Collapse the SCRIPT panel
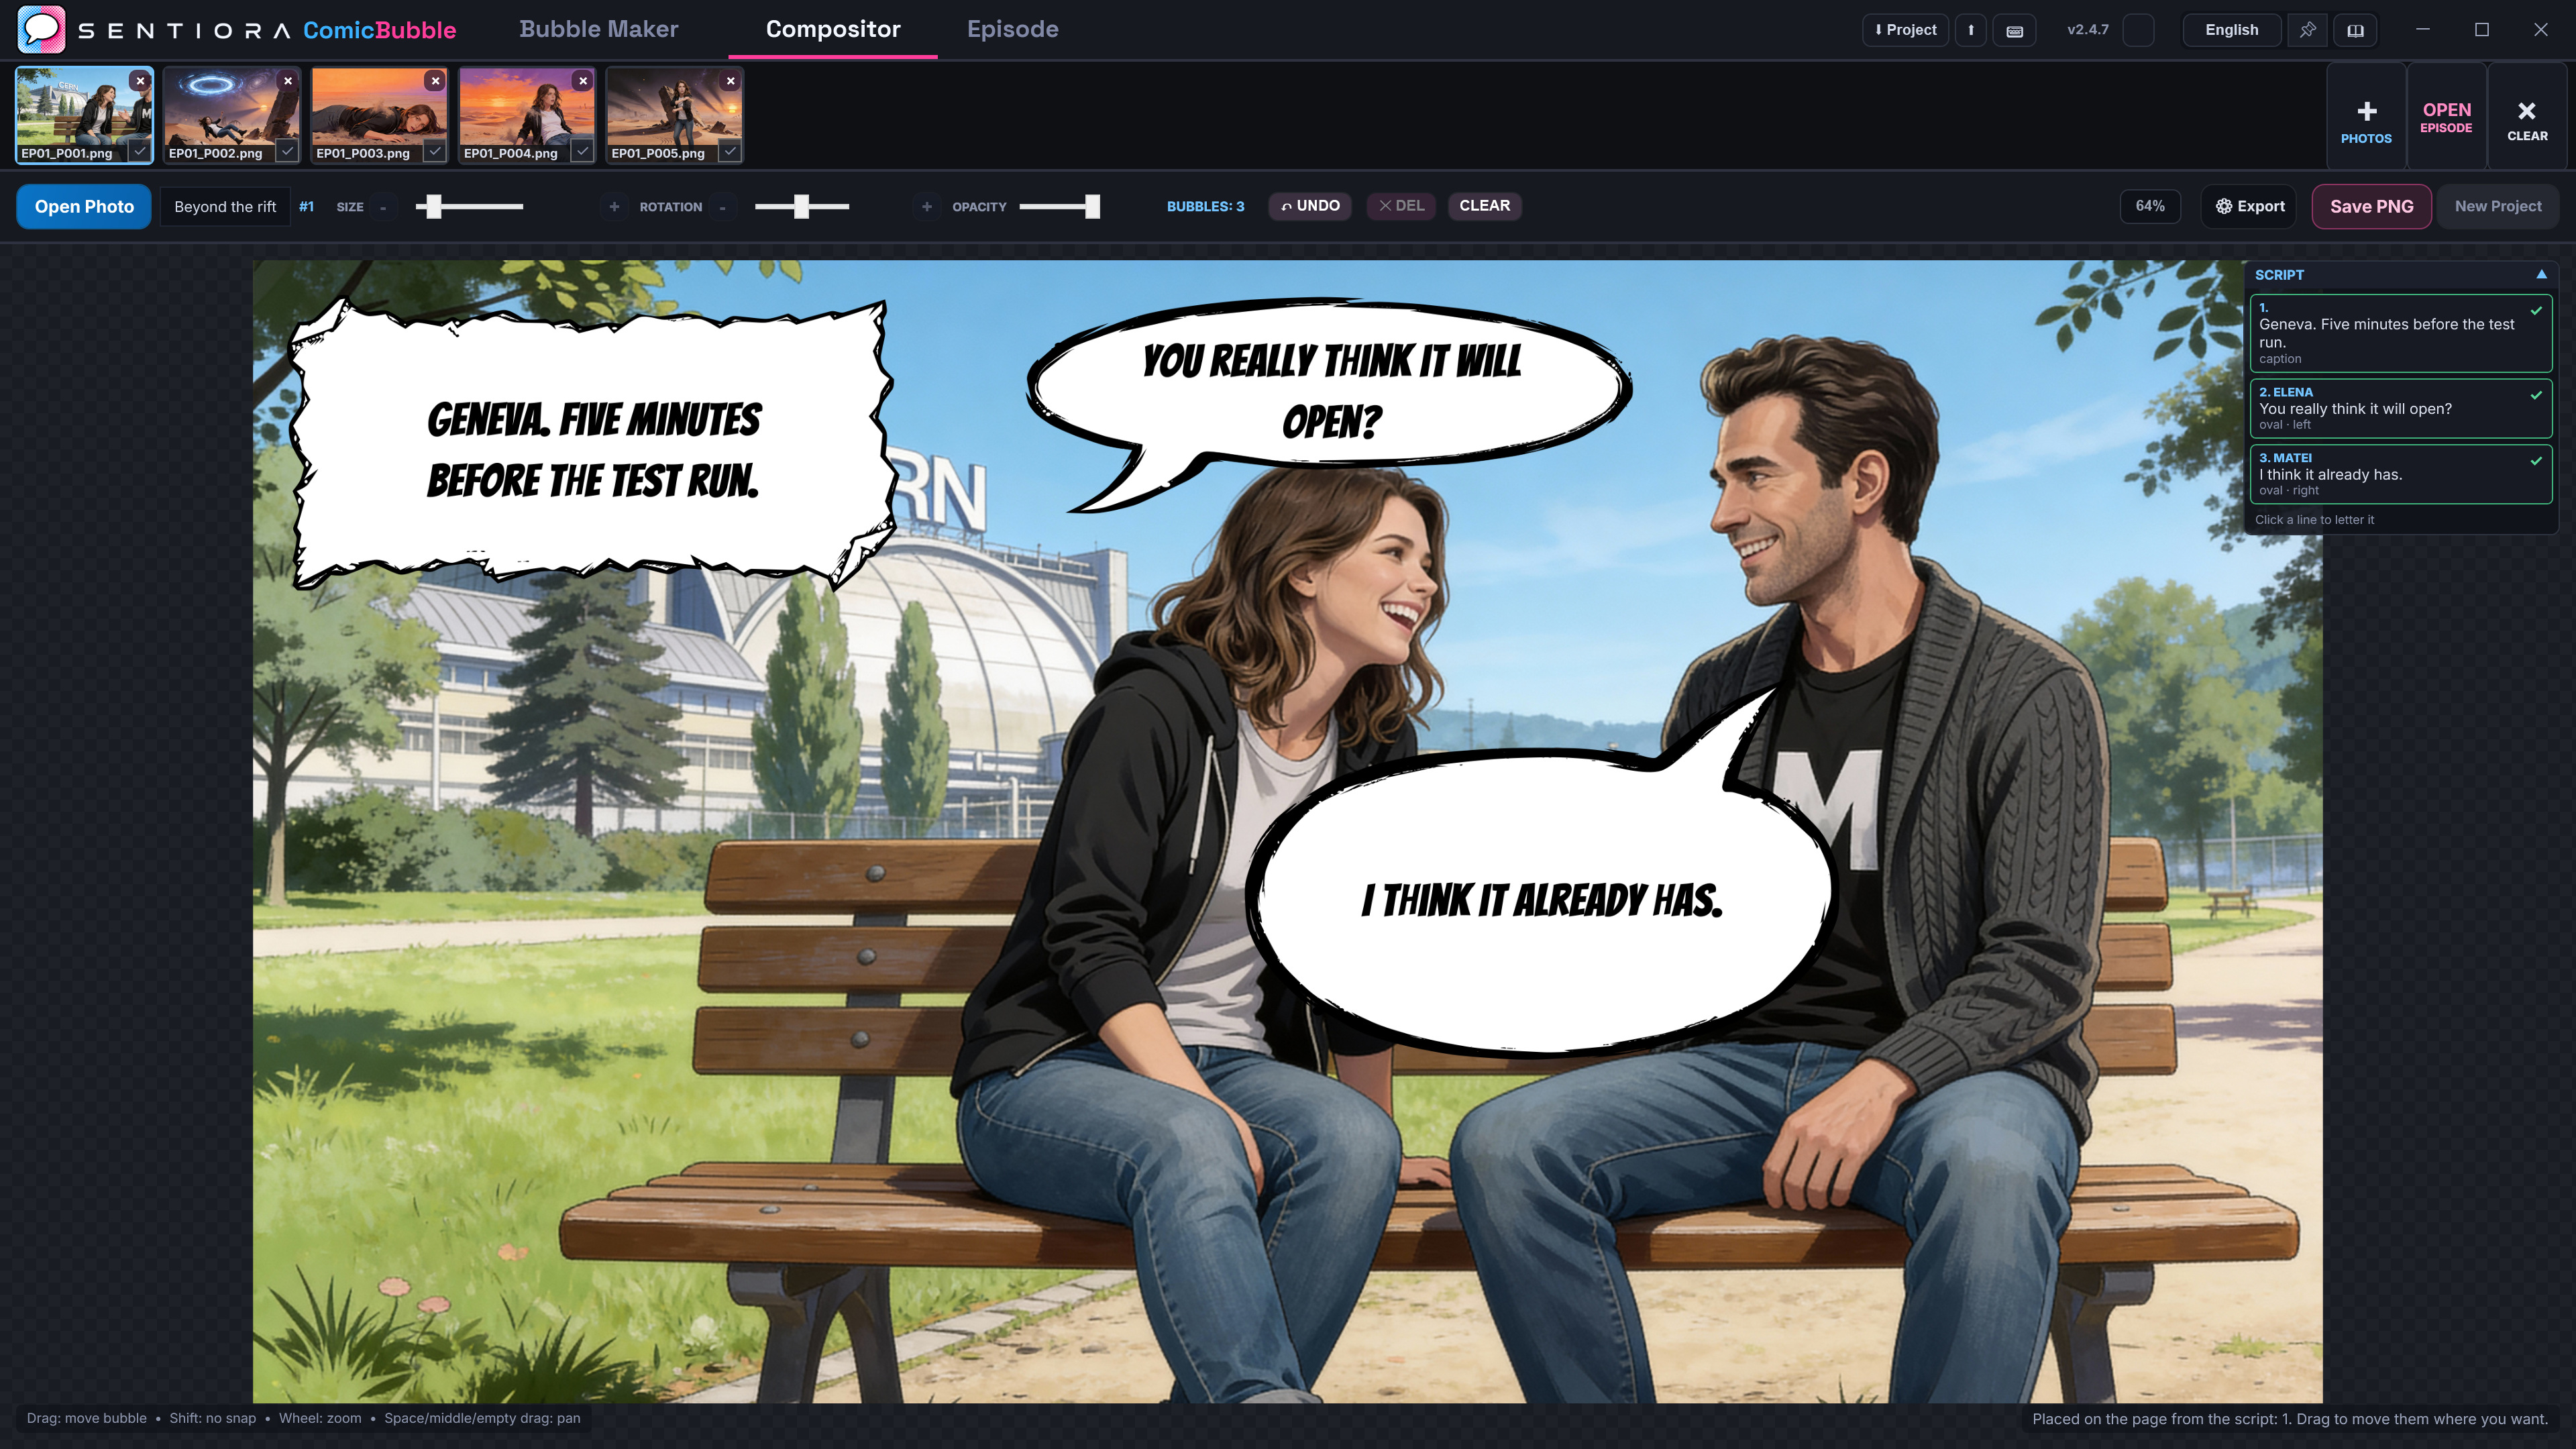The image size is (2576, 1449). coord(2541,274)
